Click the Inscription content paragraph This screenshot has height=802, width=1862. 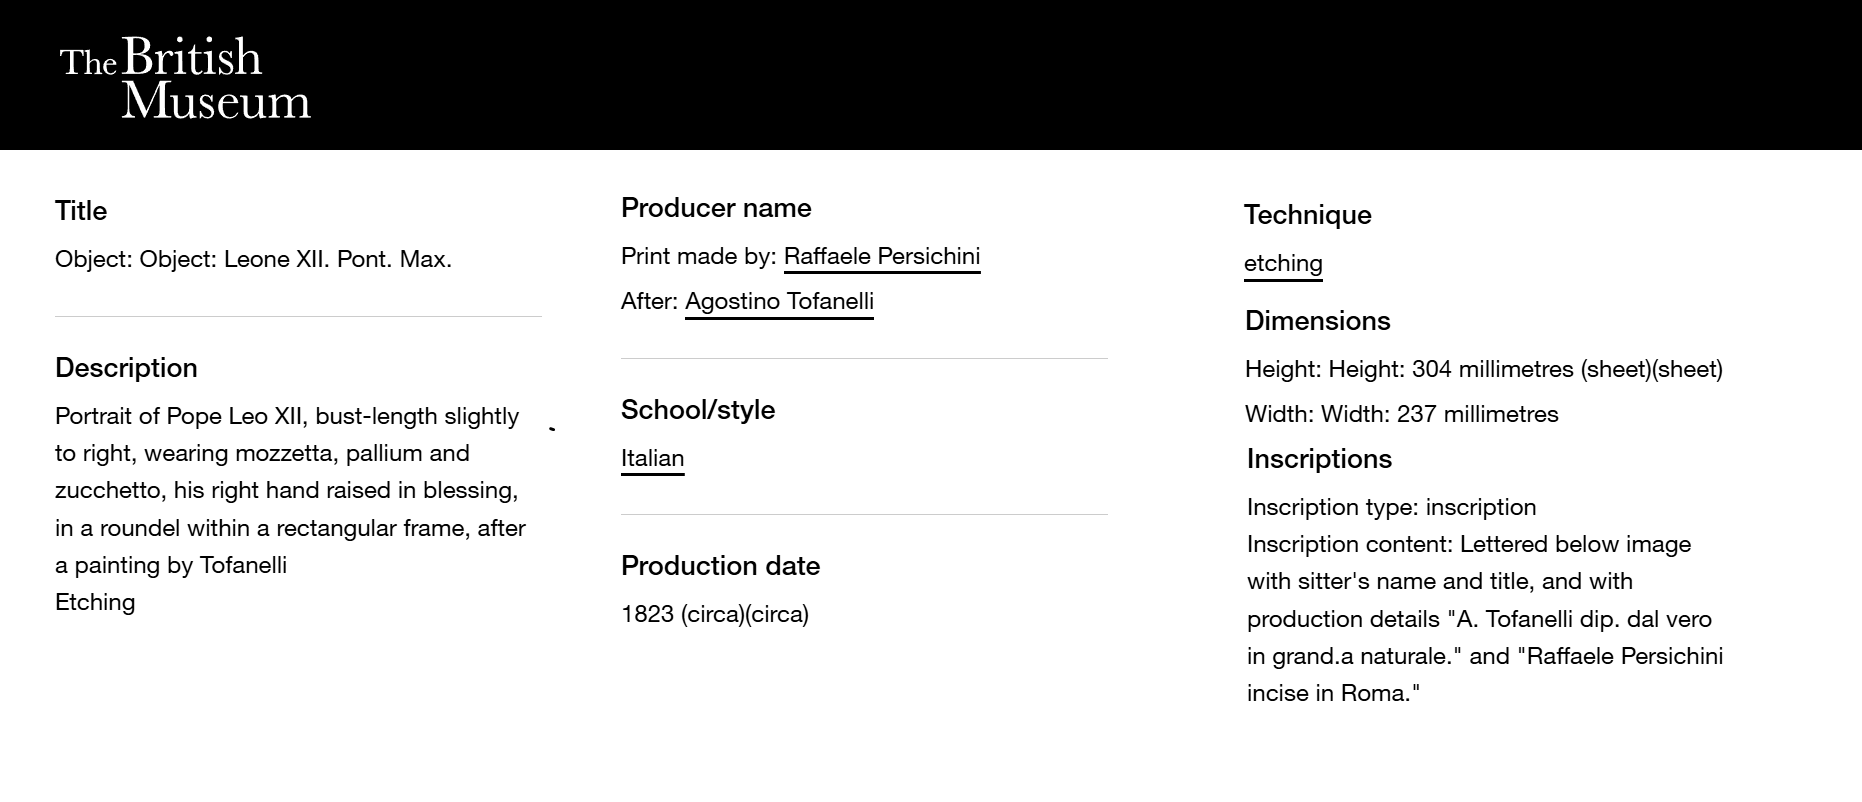pos(1484,618)
